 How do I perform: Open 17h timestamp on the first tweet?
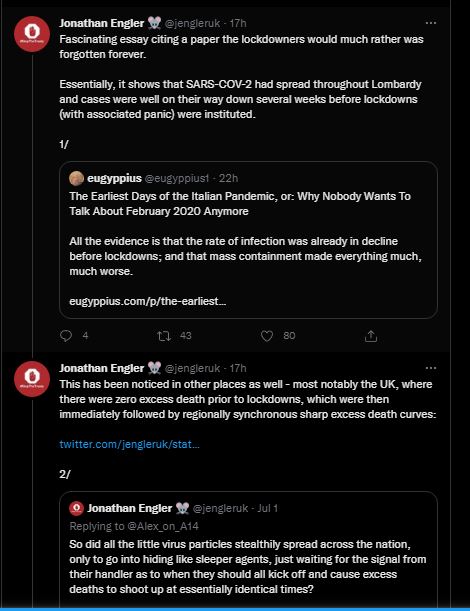[238, 23]
